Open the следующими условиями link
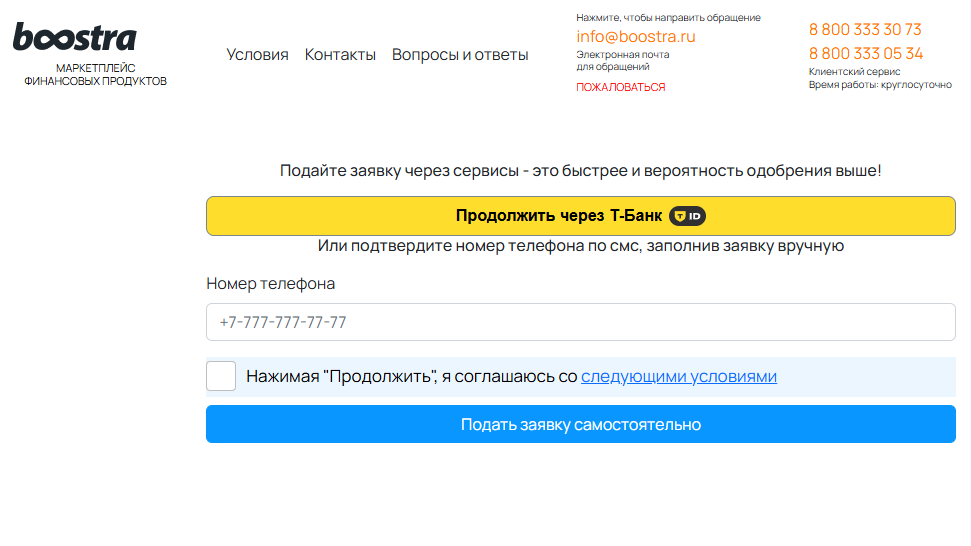Viewport: 971px width, 546px height. click(x=678, y=377)
